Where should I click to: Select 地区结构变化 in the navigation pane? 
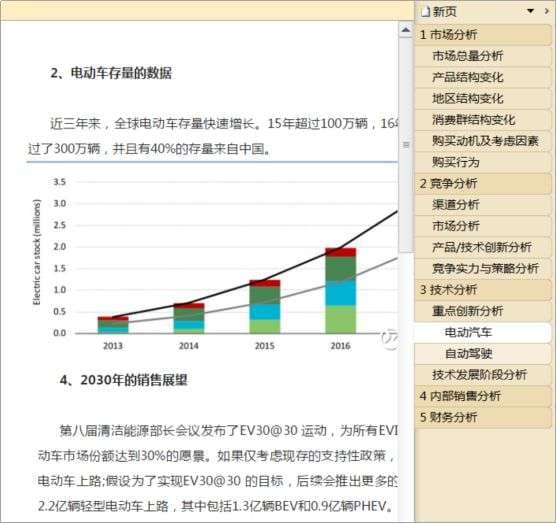pyautogui.click(x=483, y=99)
